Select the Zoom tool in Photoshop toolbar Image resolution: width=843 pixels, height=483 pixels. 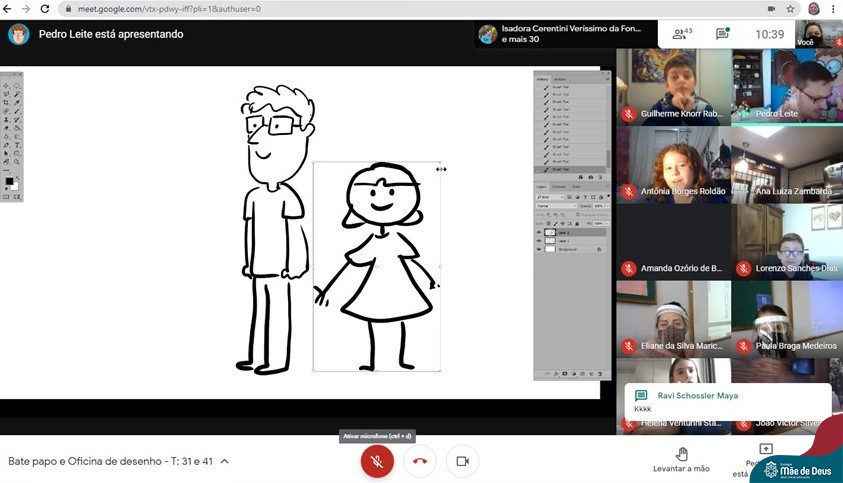[x=17, y=161]
